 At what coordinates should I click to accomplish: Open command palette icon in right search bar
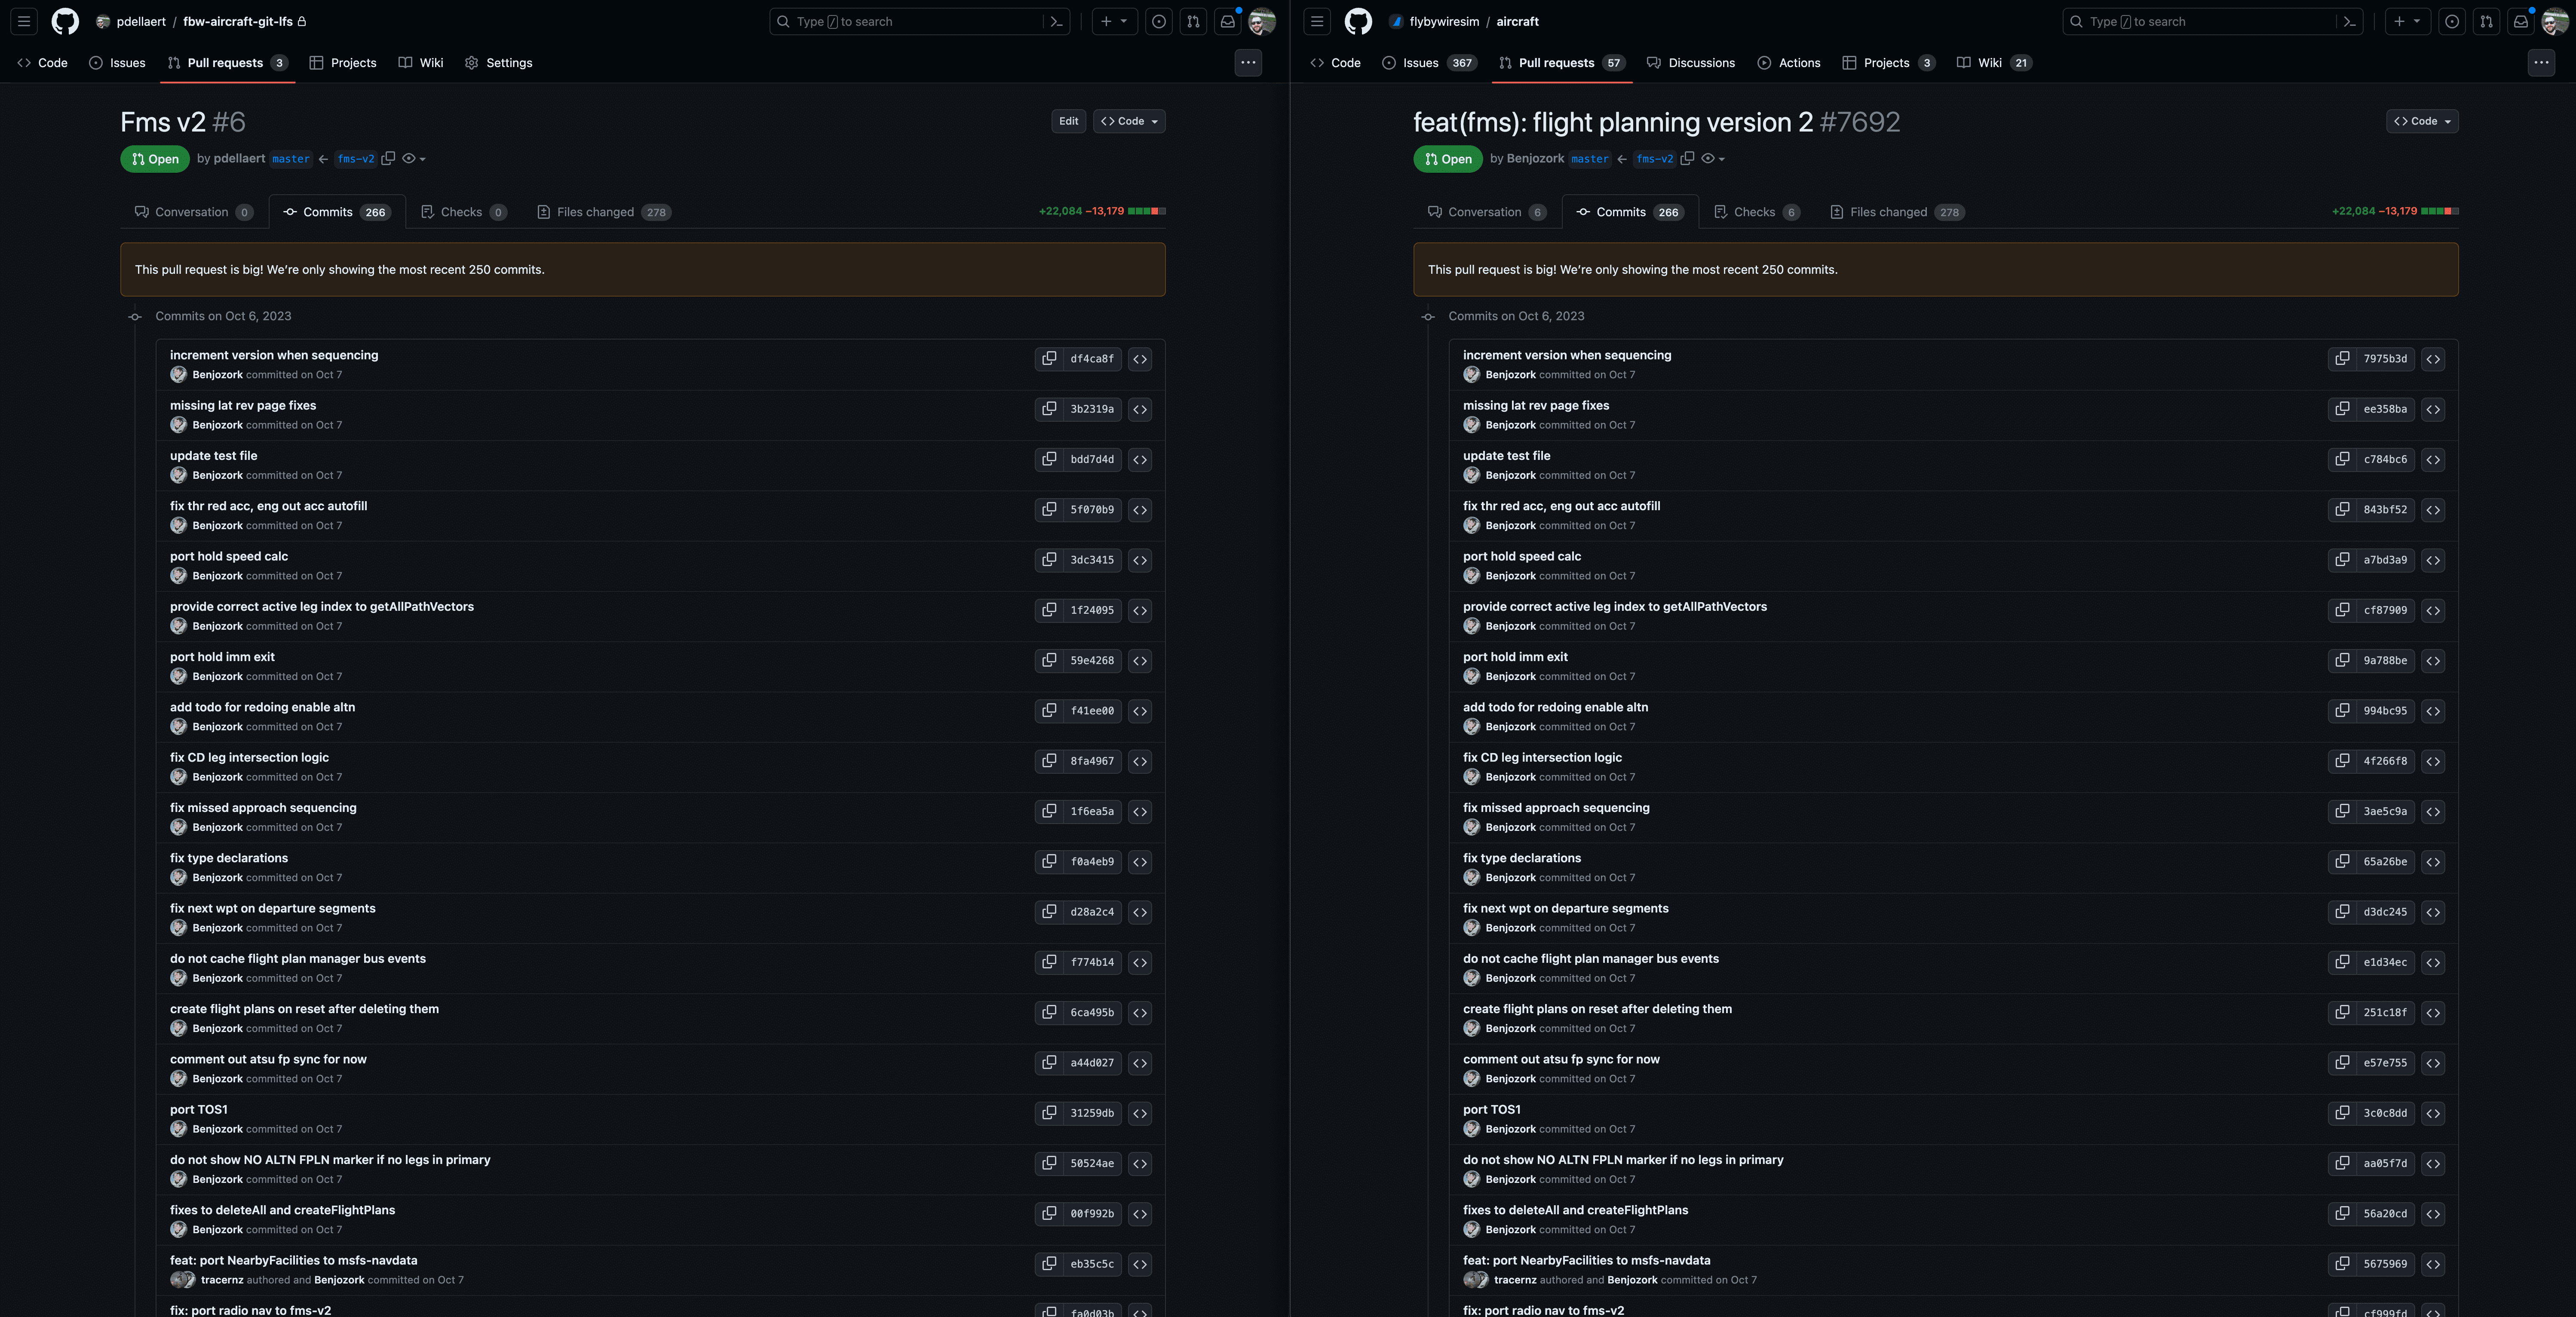pyautogui.click(x=2349, y=21)
